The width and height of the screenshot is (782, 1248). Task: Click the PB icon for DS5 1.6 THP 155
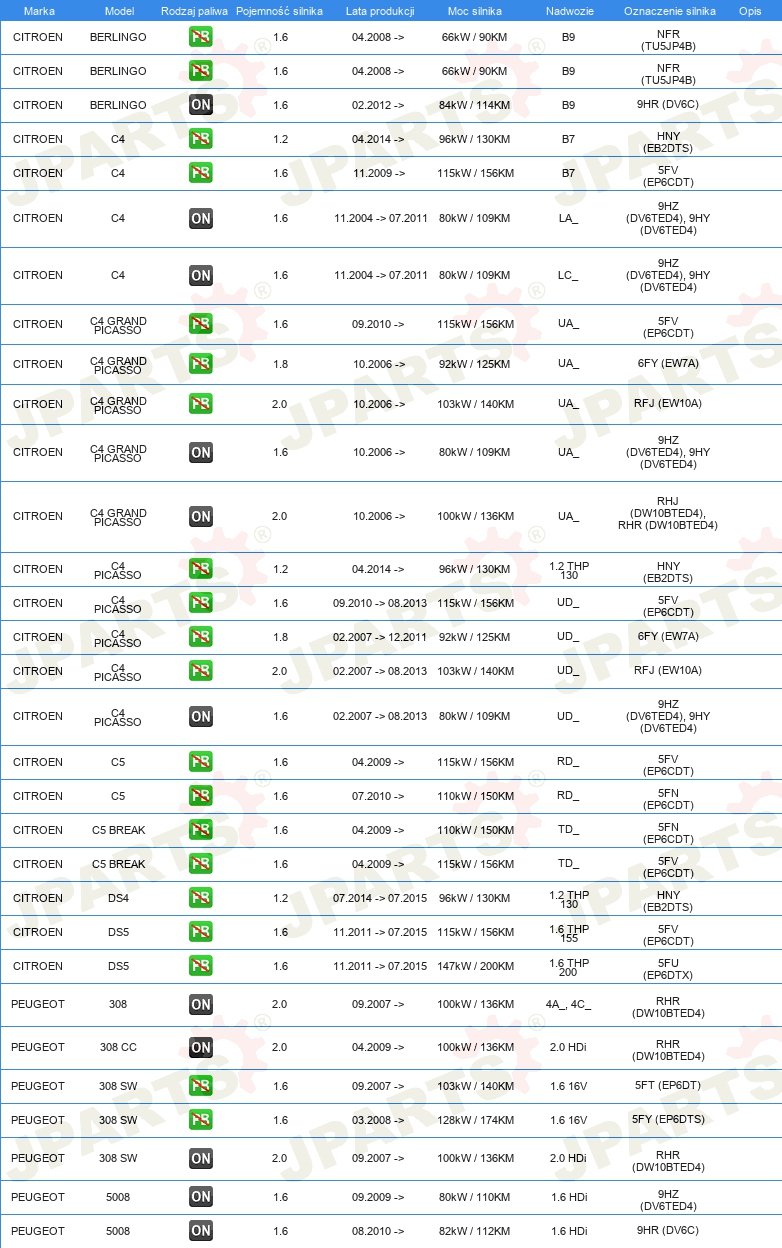[x=200, y=932]
